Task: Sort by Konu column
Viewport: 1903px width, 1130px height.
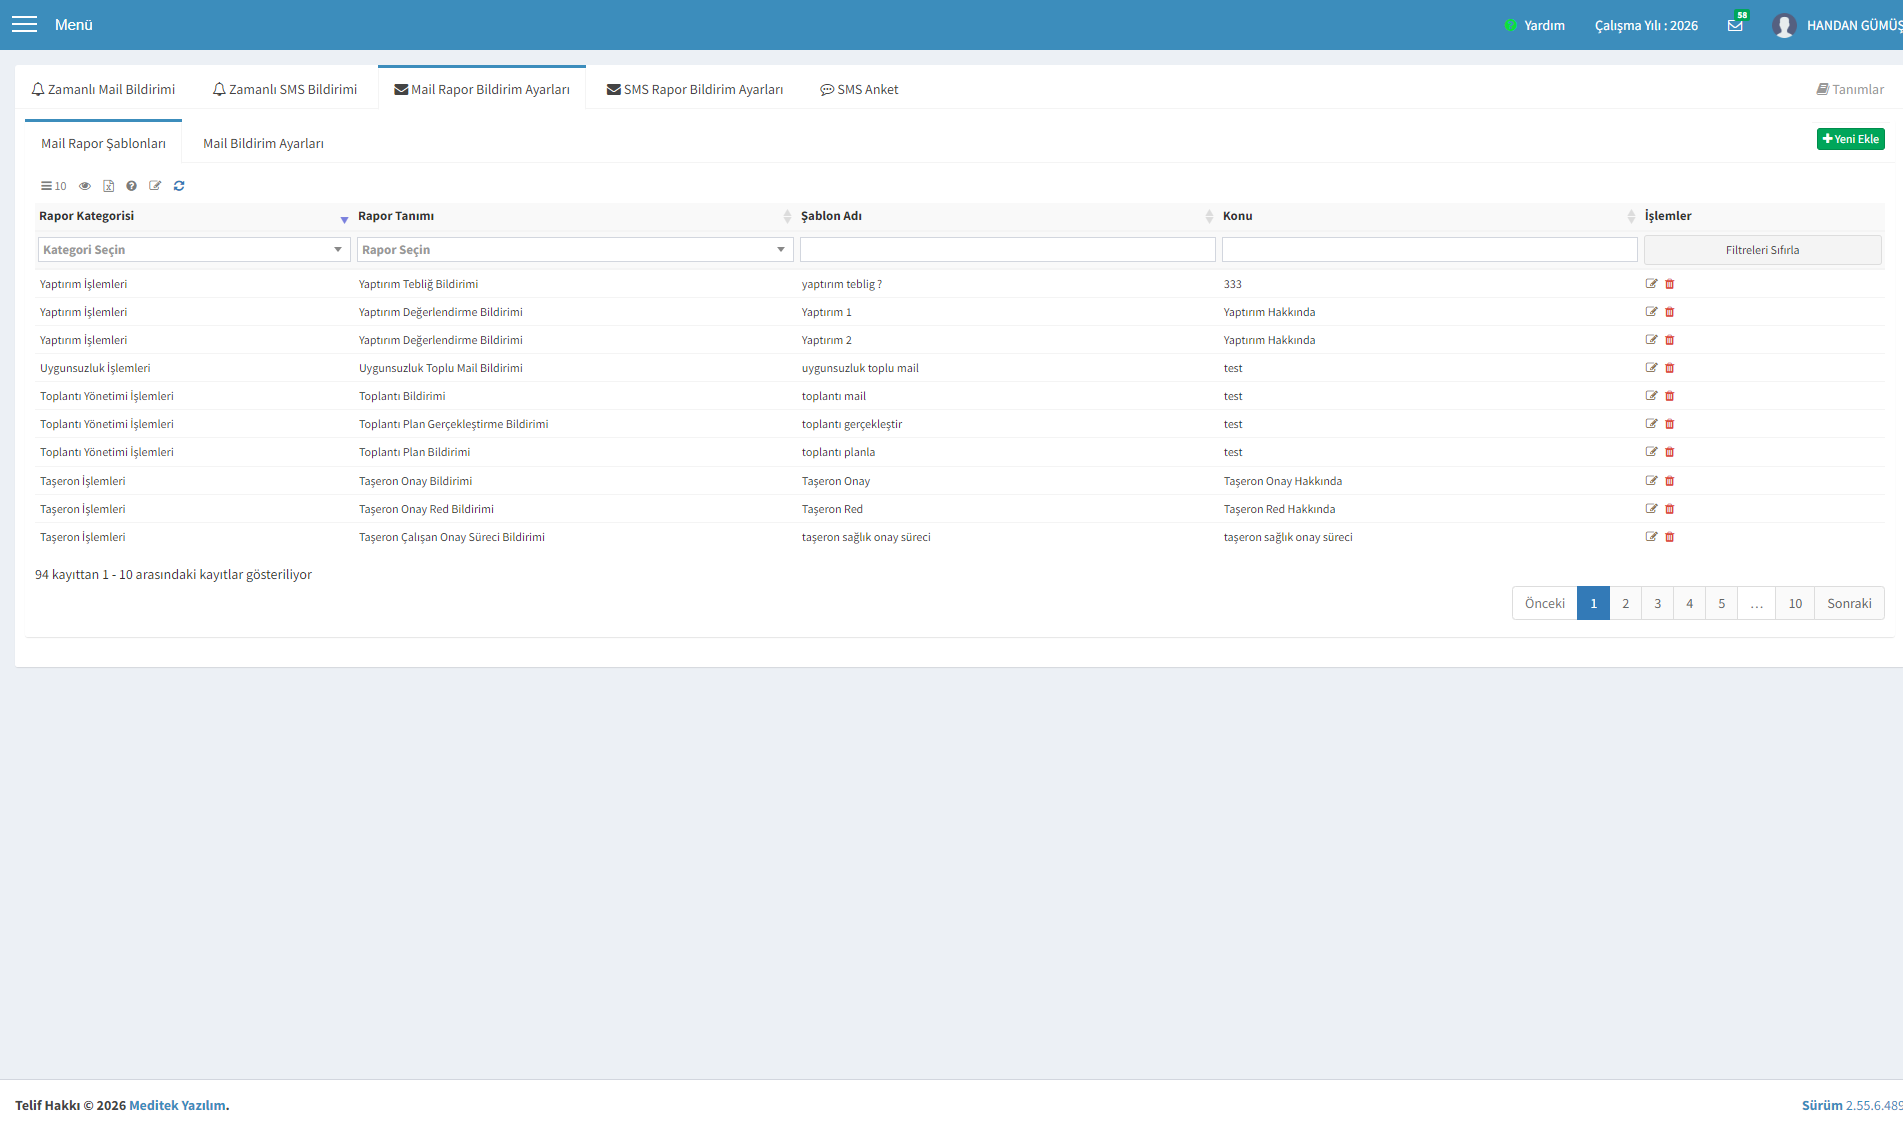Action: [x=1429, y=216]
